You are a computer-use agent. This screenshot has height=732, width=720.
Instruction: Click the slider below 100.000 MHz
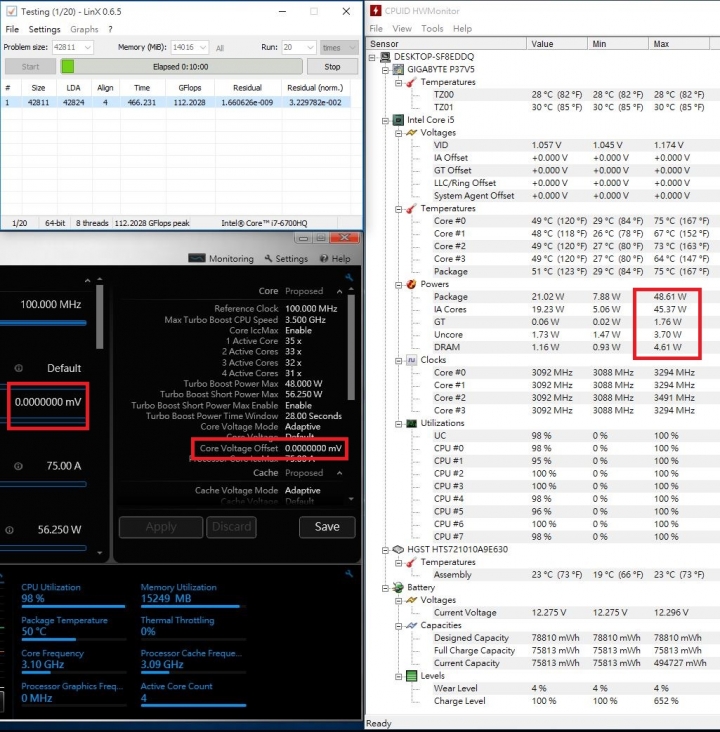[43, 323]
